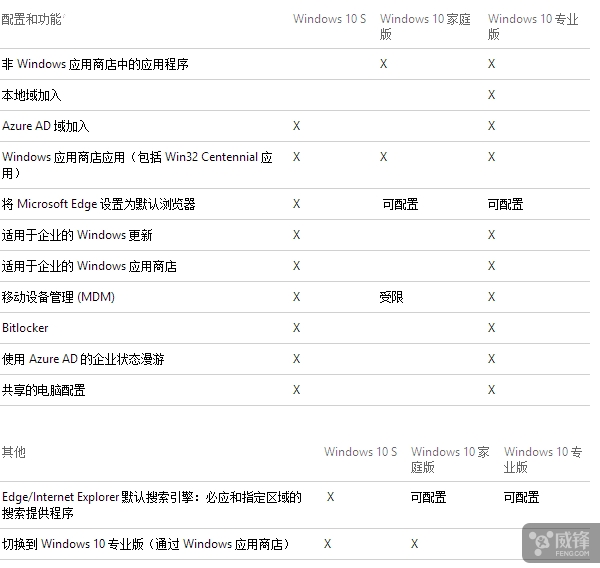Screen dimensions: 600x568
Task: Click '可配置' under 家庭版 in Edge default browser row
Action: click(400, 204)
